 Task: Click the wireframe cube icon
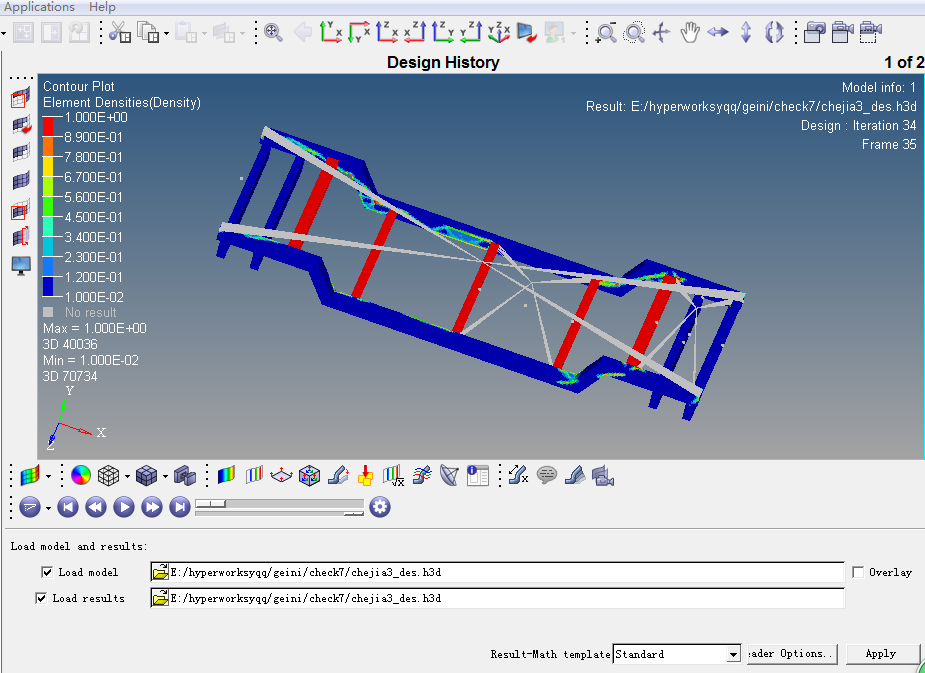(x=109, y=475)
